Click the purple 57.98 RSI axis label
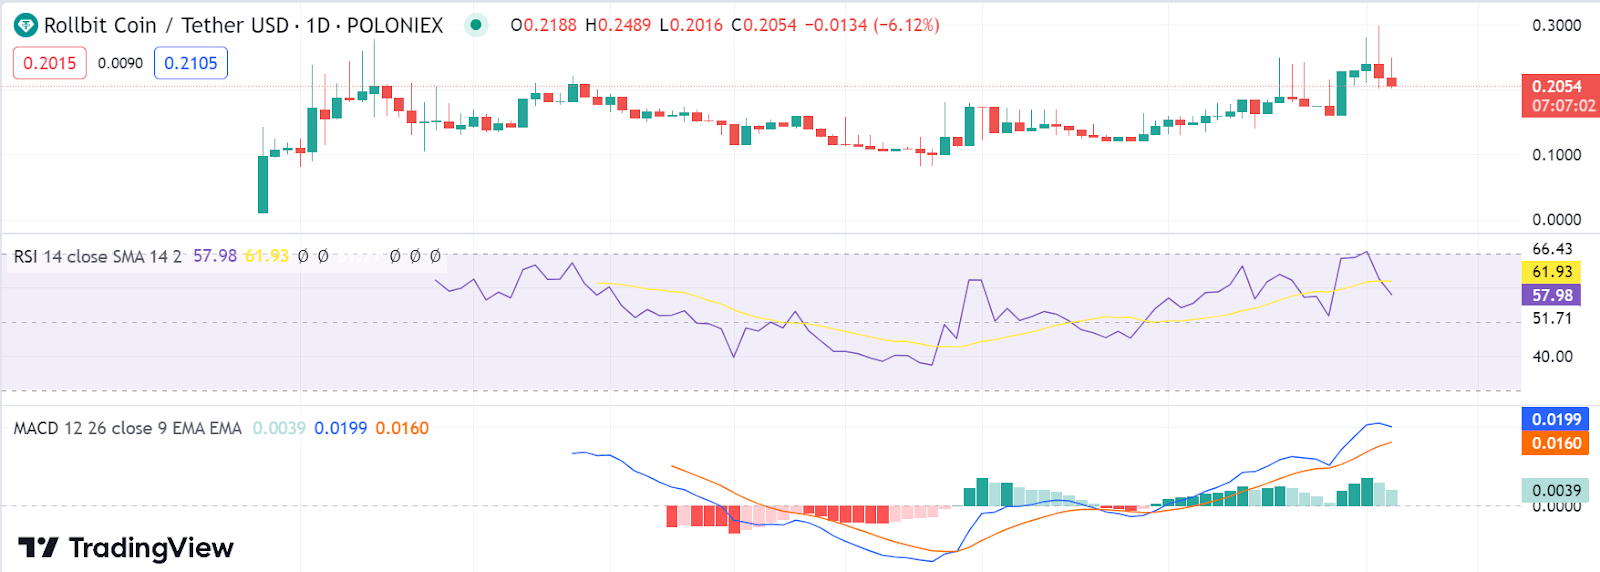This screenshot has width=1600, height=572. coord(1552,295)
